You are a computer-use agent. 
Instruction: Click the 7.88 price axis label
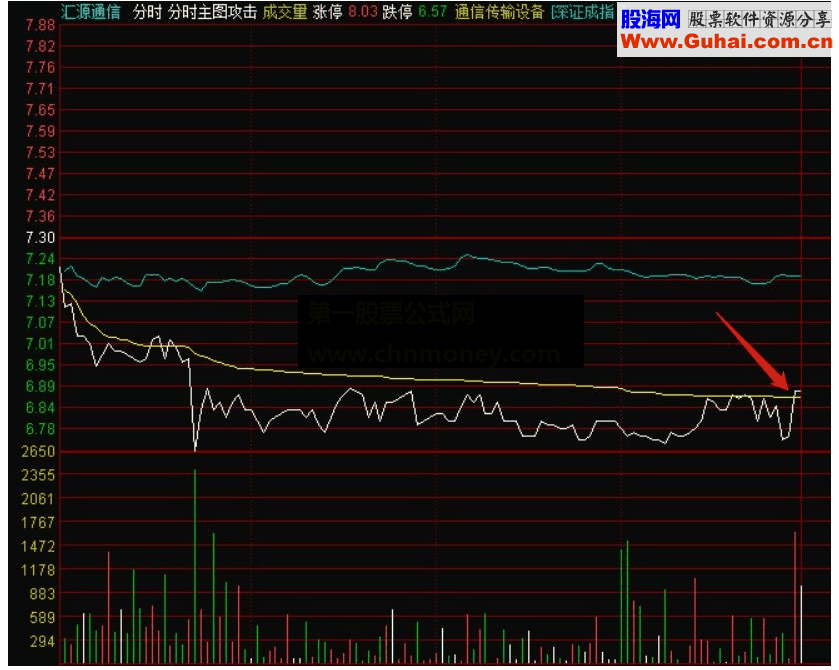point(40,25)
